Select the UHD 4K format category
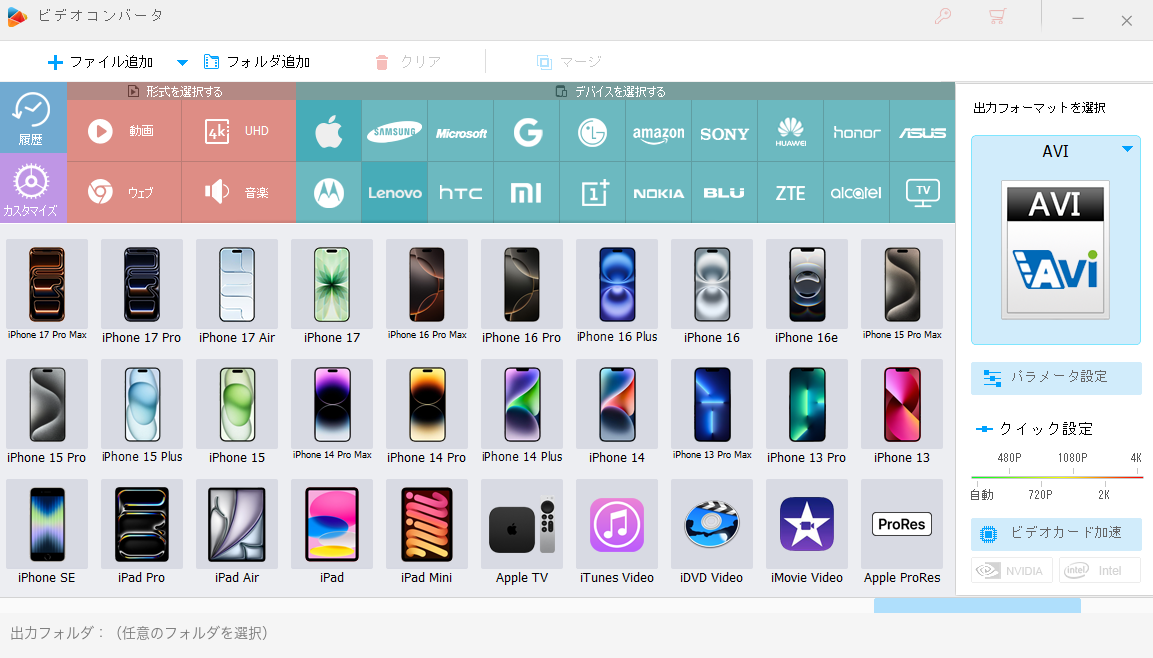The height and width of the screenshot is (658, 1153). 238,131
